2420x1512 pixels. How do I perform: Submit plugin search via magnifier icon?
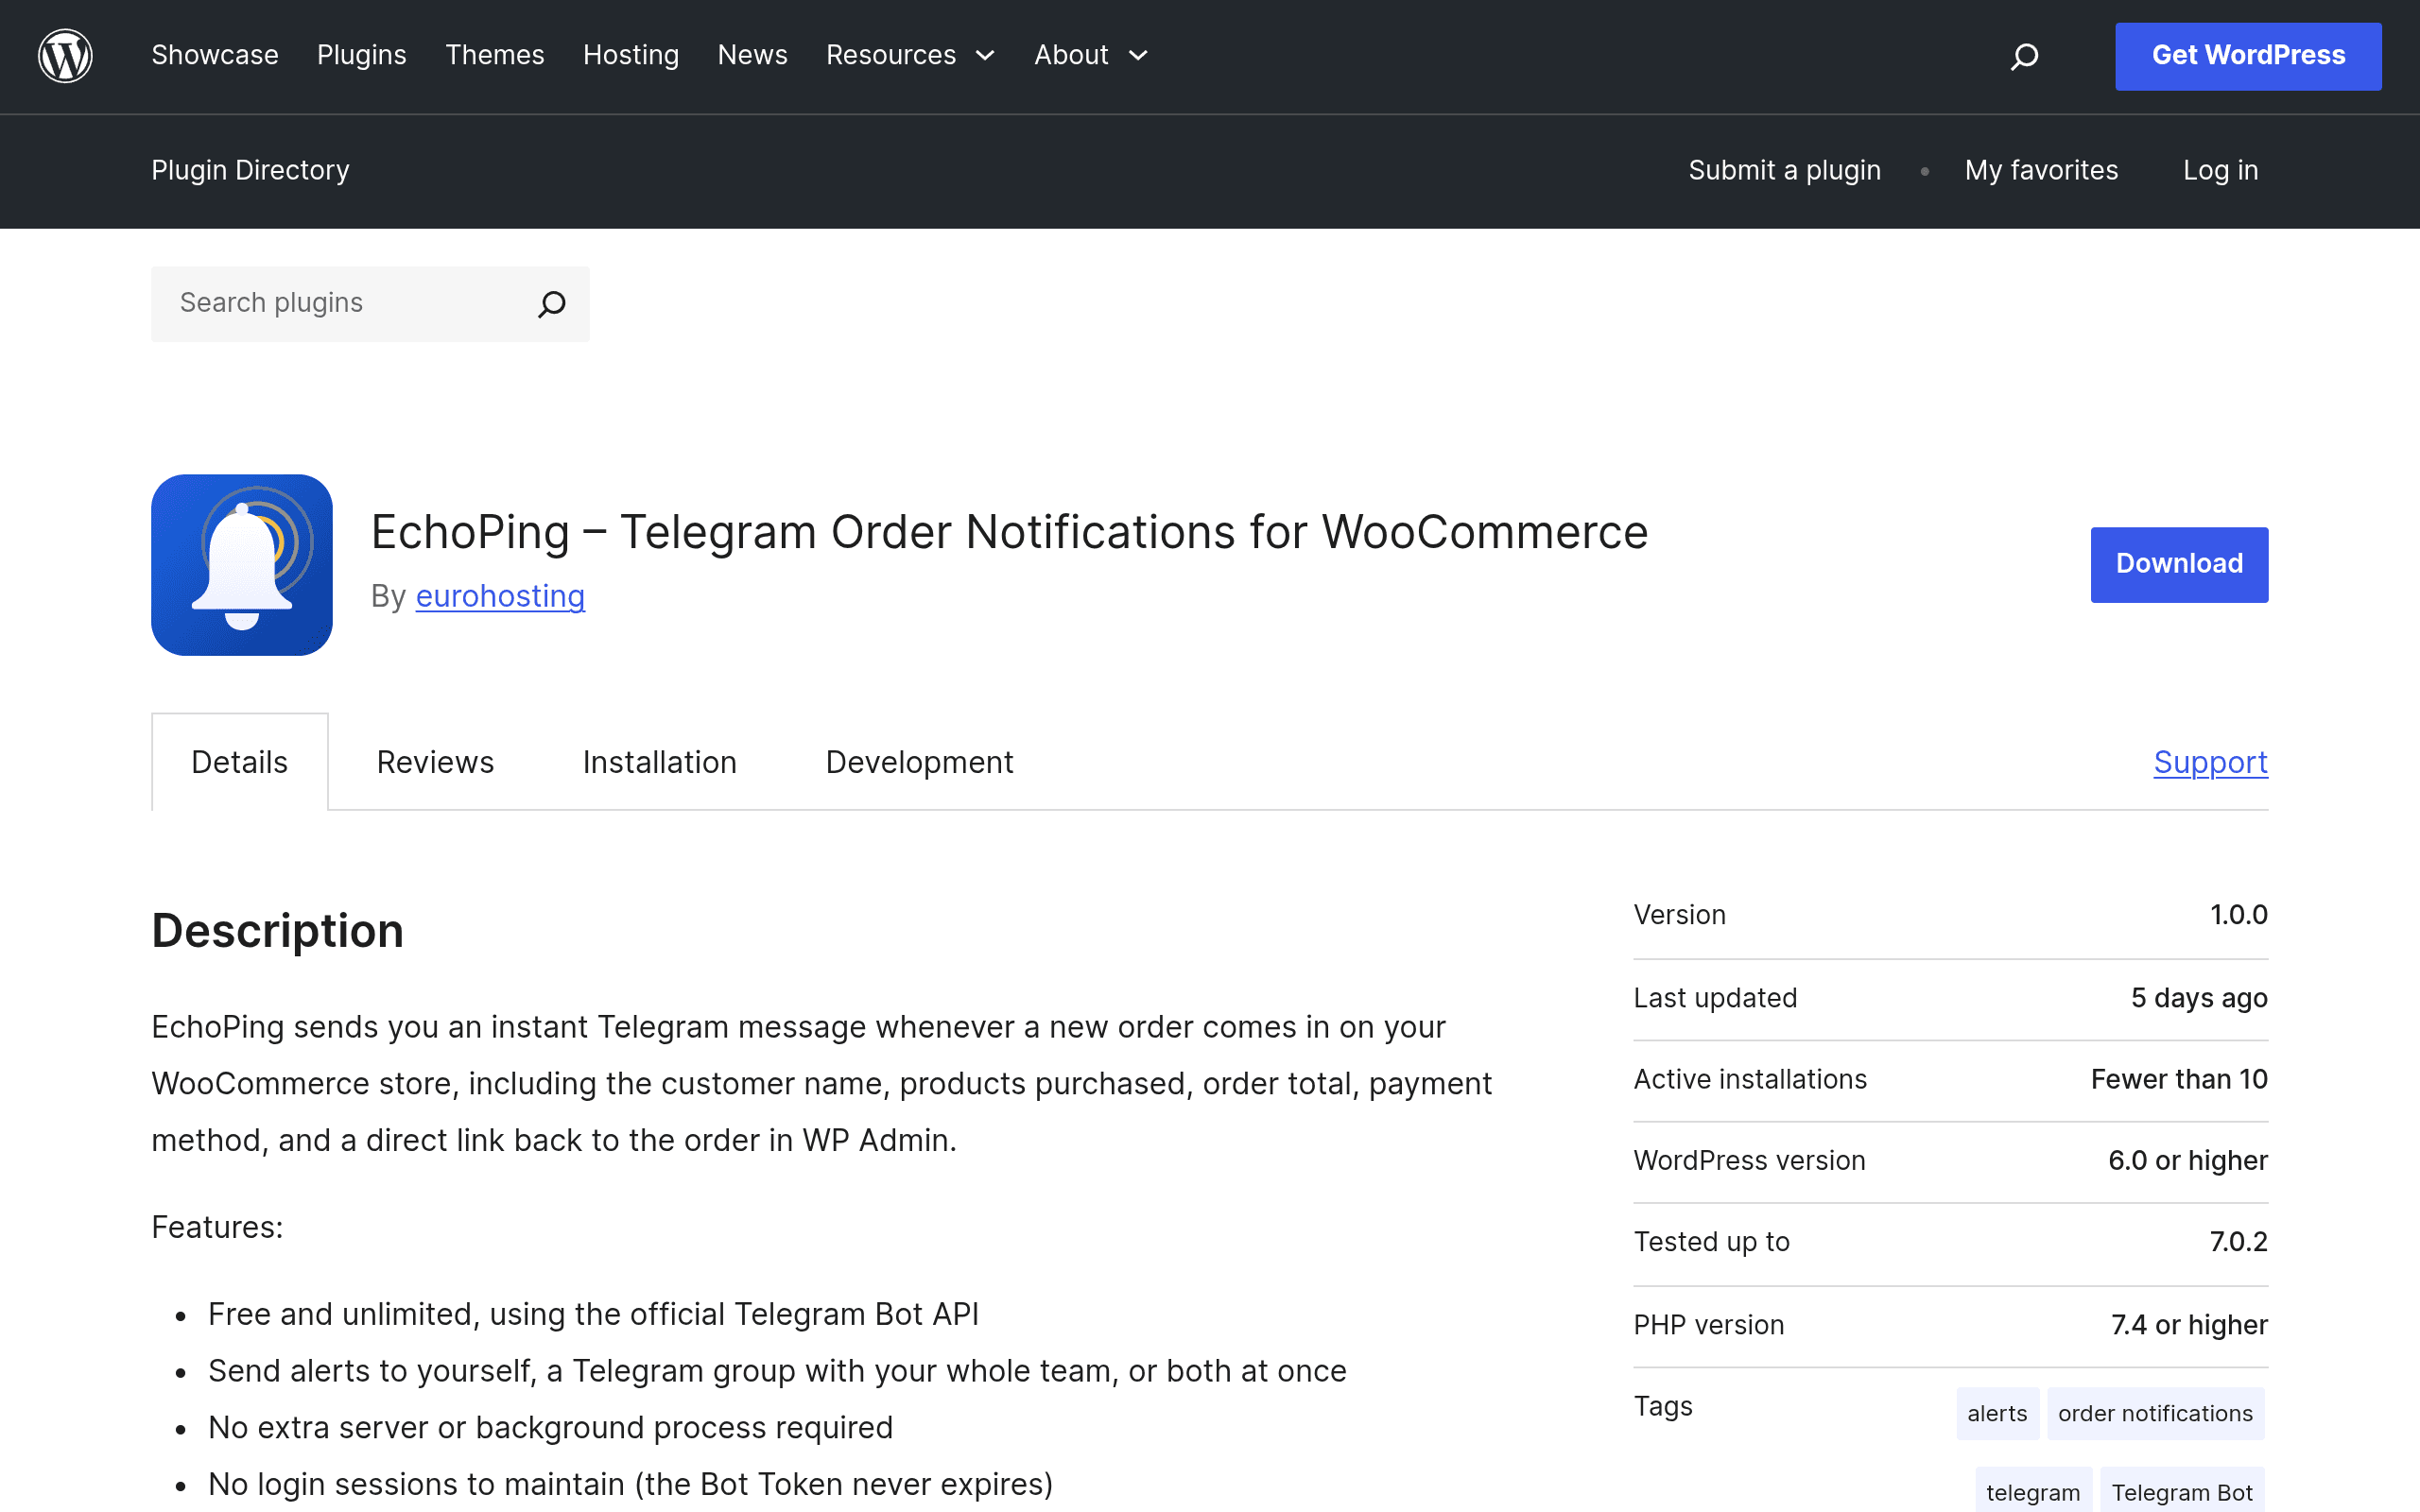(x=552, y=304)
